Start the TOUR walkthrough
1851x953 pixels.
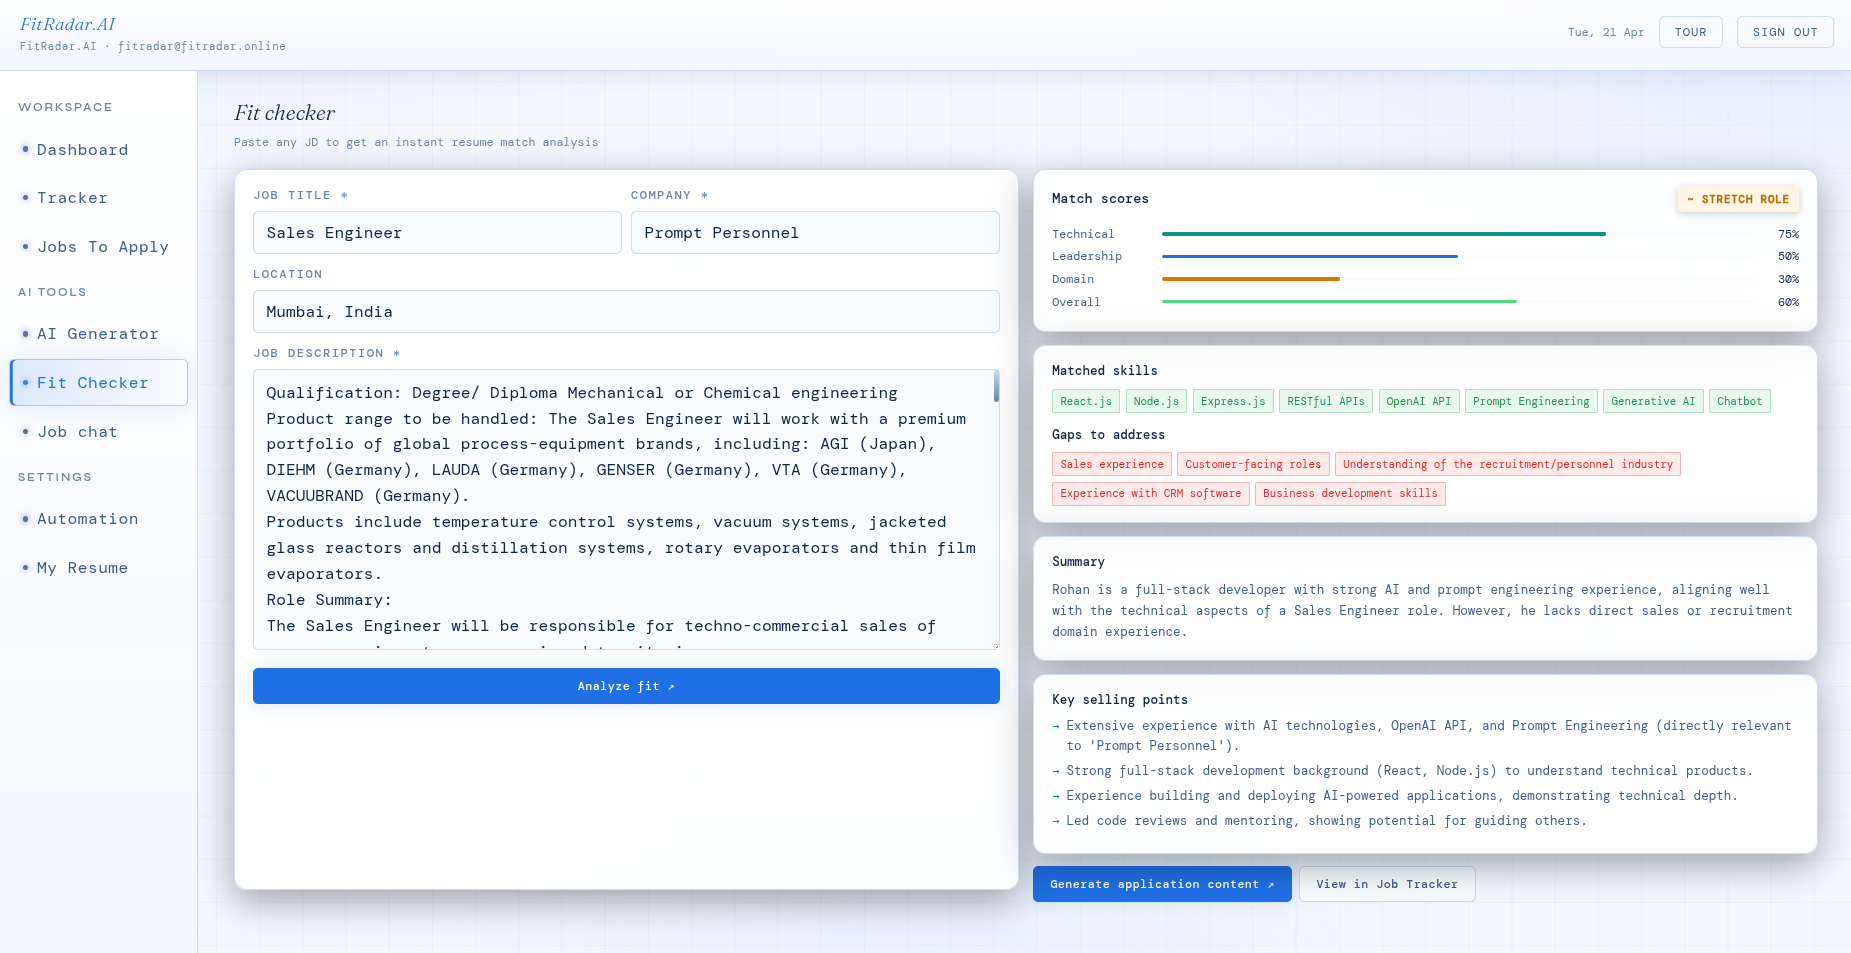1691,32
